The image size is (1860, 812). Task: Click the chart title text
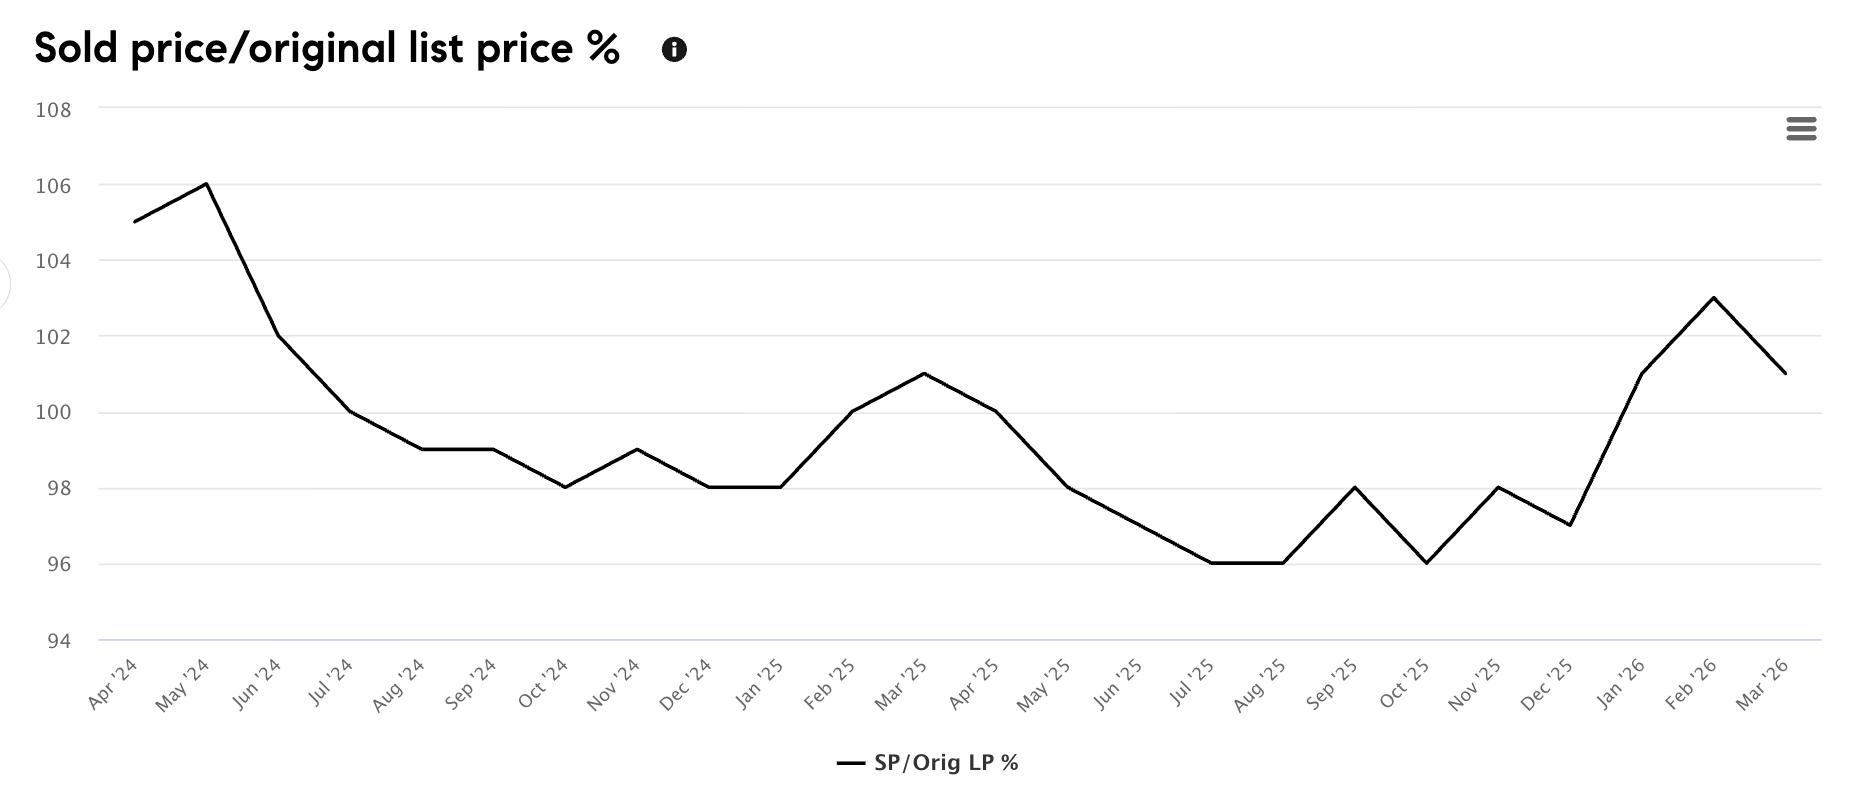(x=327, y=48)
